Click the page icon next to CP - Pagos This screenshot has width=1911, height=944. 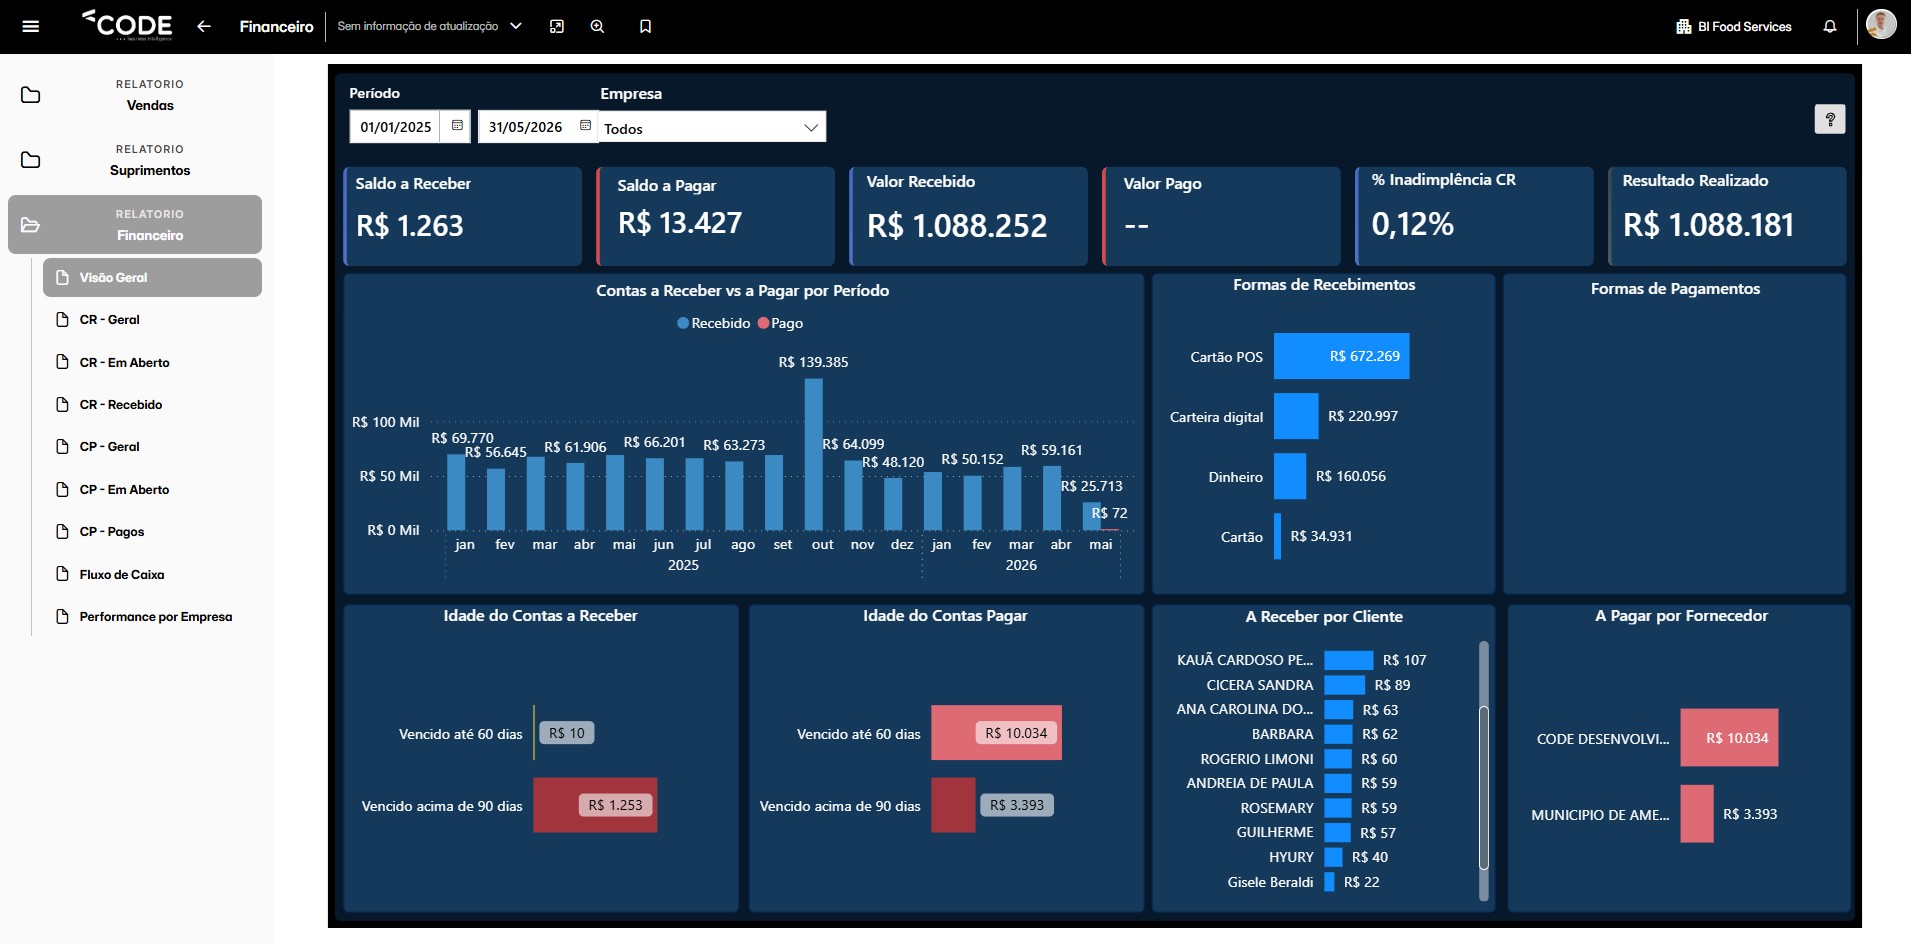coord(62,531)
